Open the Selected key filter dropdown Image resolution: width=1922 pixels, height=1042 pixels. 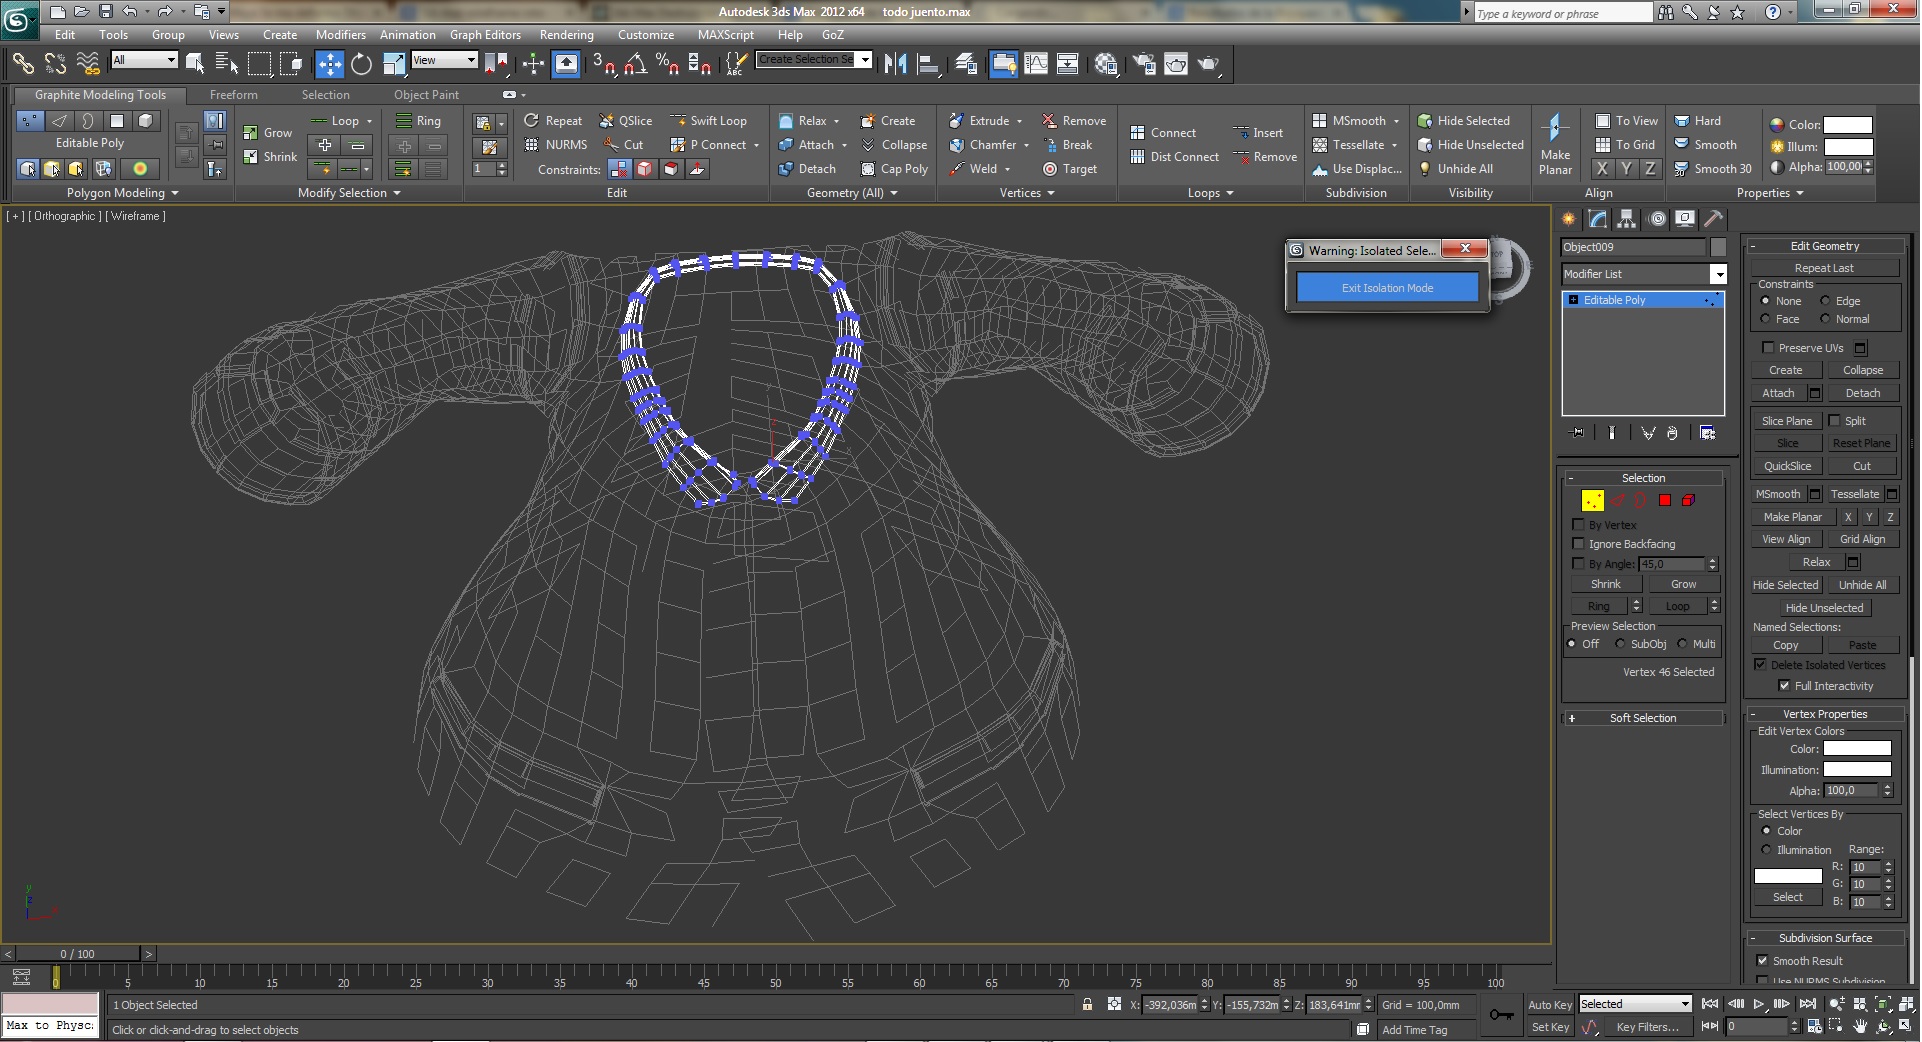(1634, 1004)
